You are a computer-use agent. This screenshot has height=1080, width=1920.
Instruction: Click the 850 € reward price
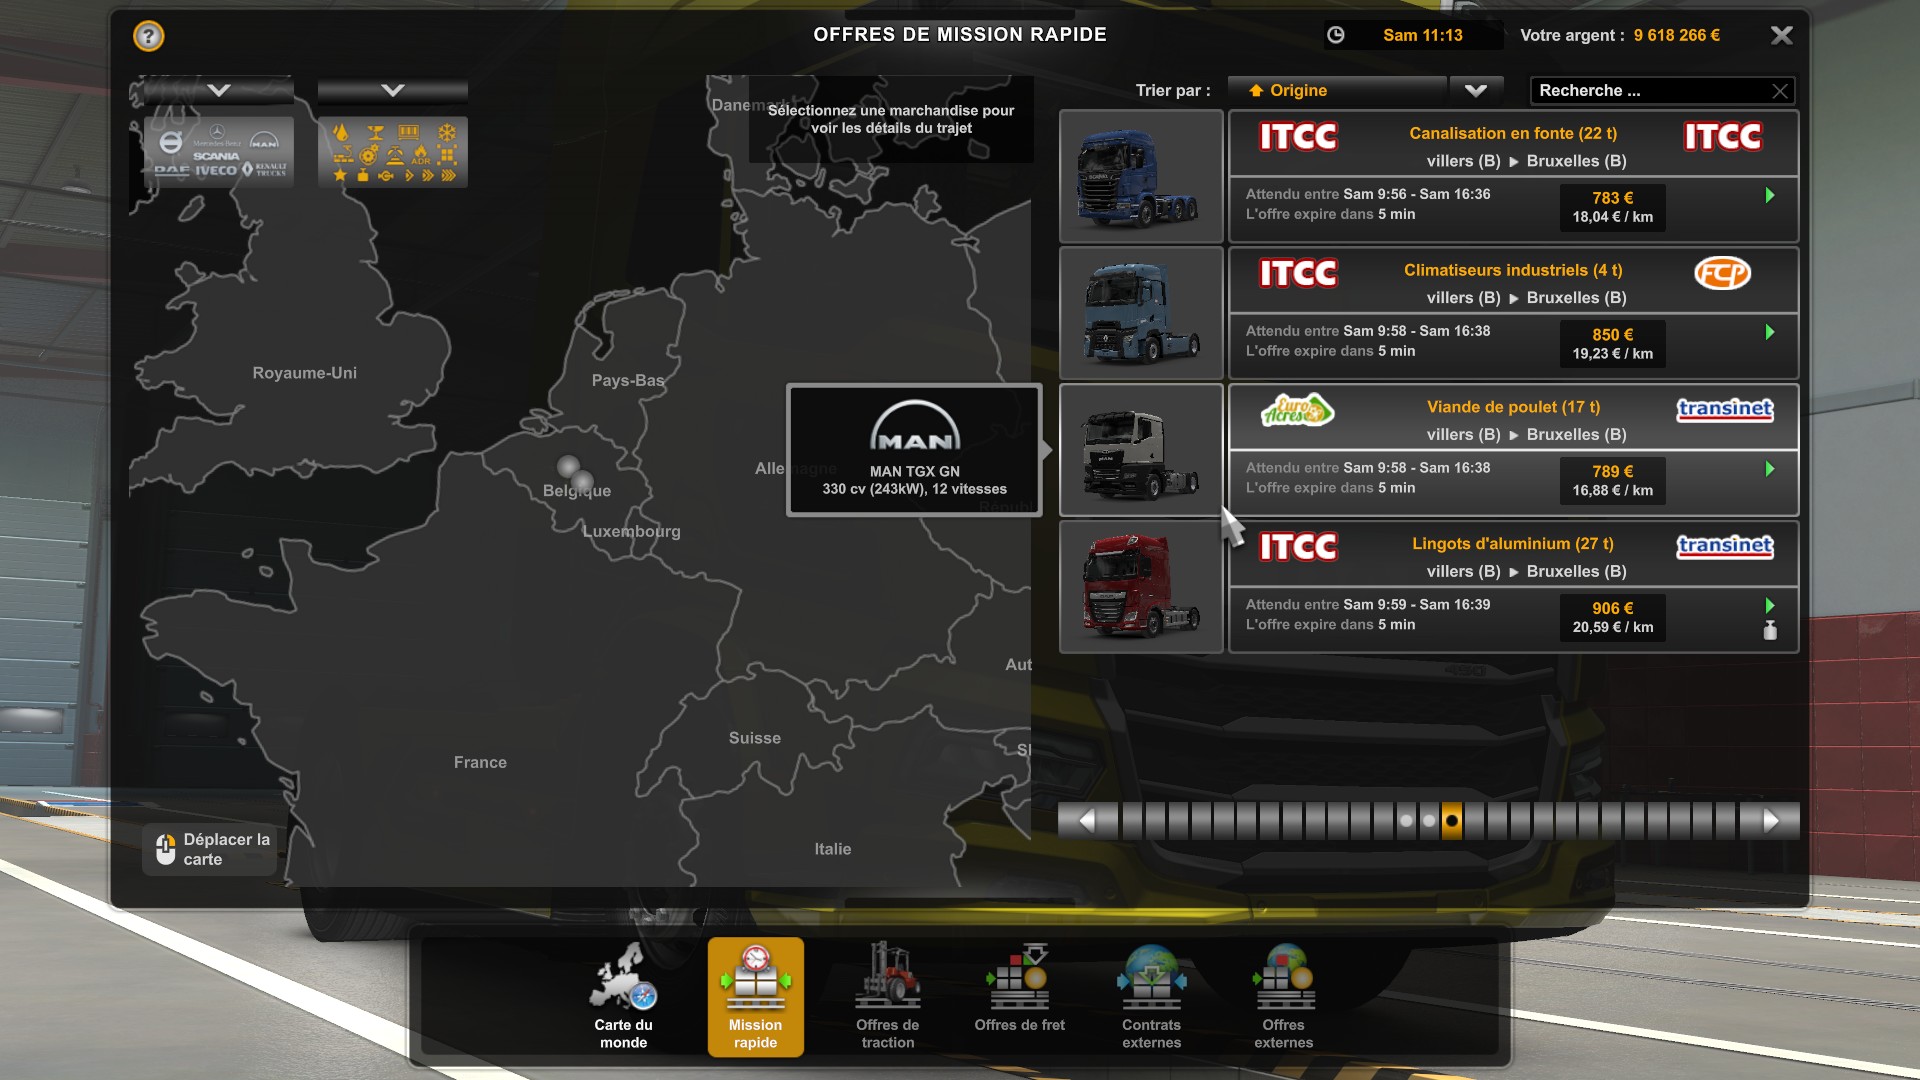pyautogui.click(x=1612, y=335)
